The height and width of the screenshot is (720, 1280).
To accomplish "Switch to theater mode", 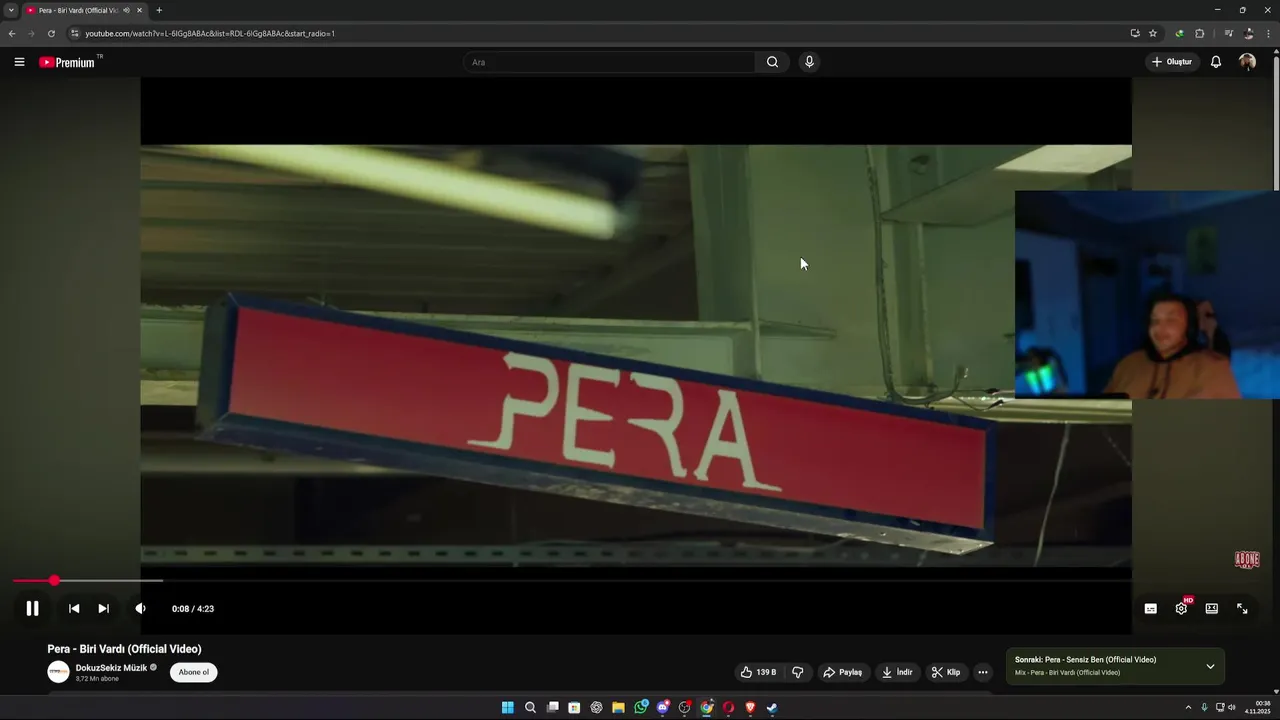I will click(1212, 608).
